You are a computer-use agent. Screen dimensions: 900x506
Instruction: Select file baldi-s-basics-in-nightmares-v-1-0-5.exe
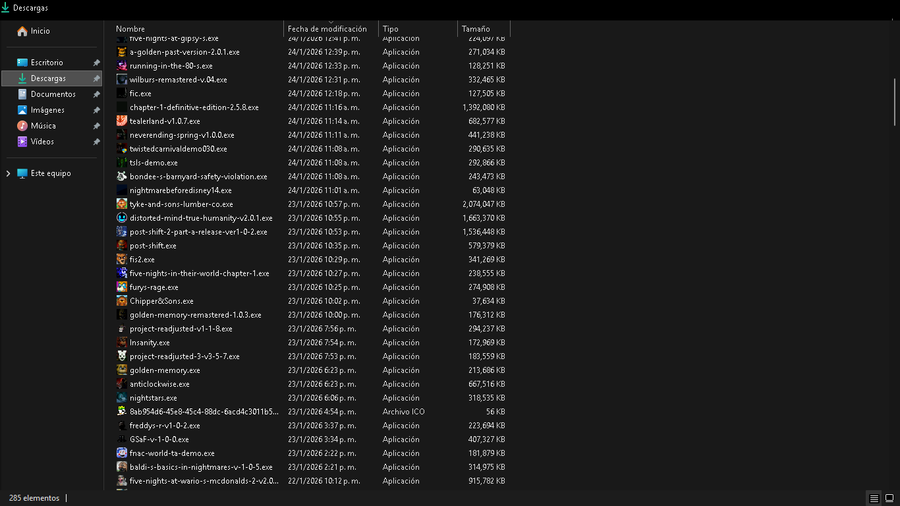tap(201, 467)
